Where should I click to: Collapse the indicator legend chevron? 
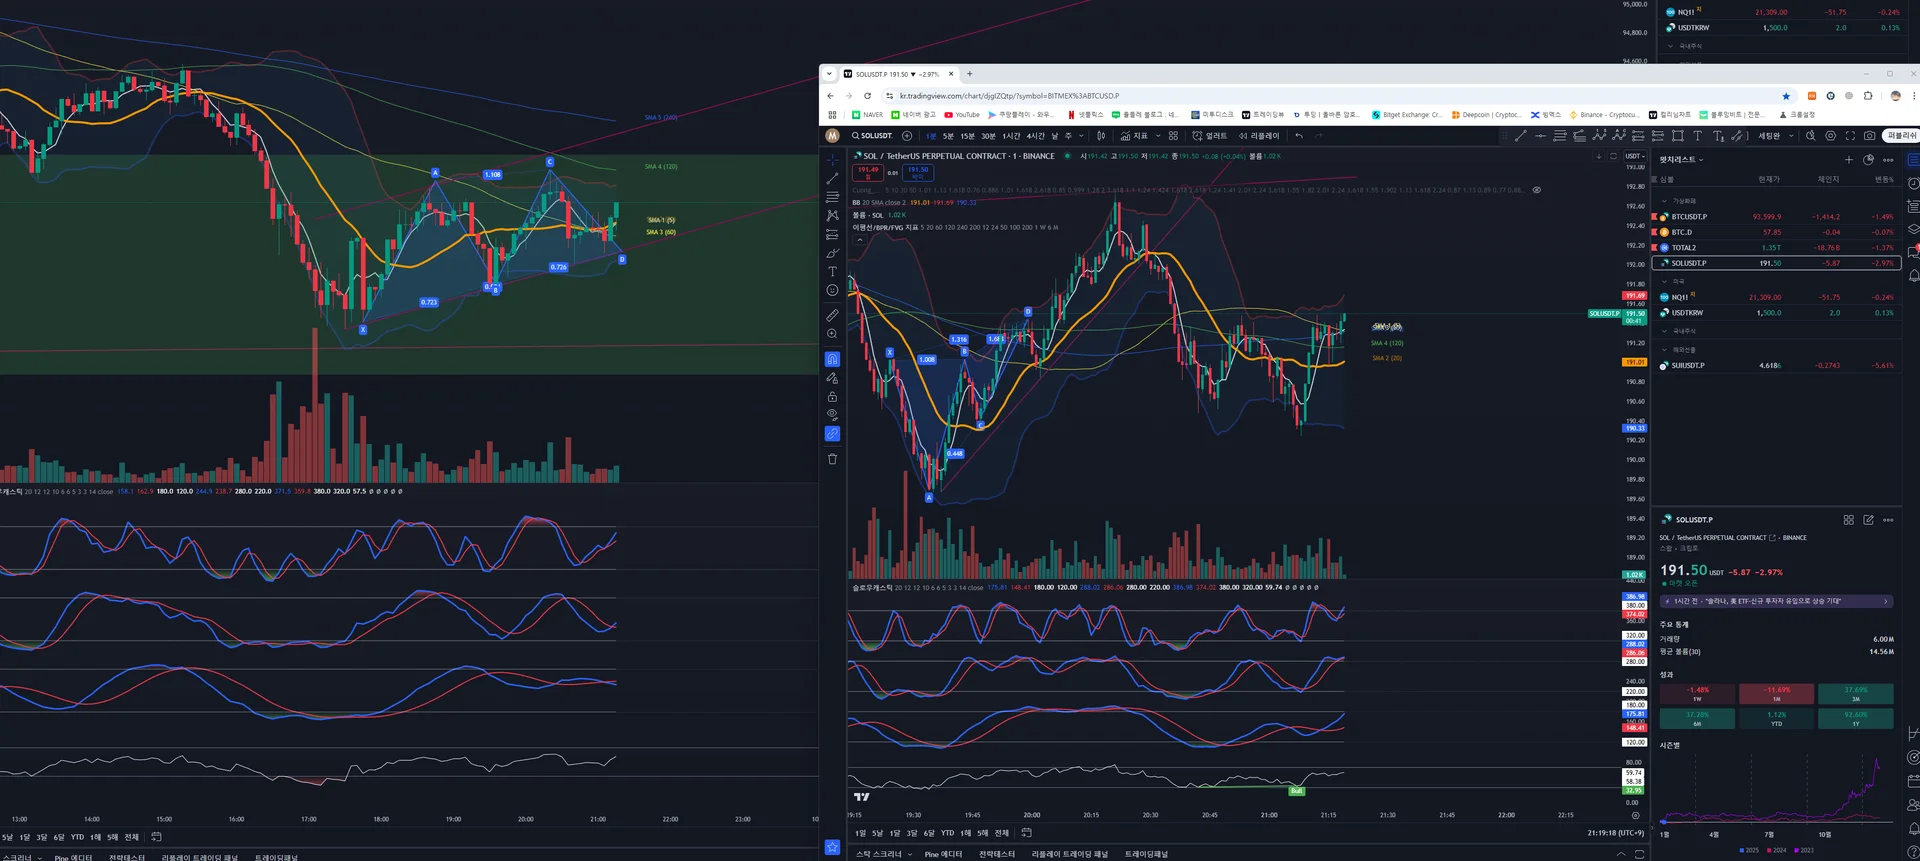[859, 240]
